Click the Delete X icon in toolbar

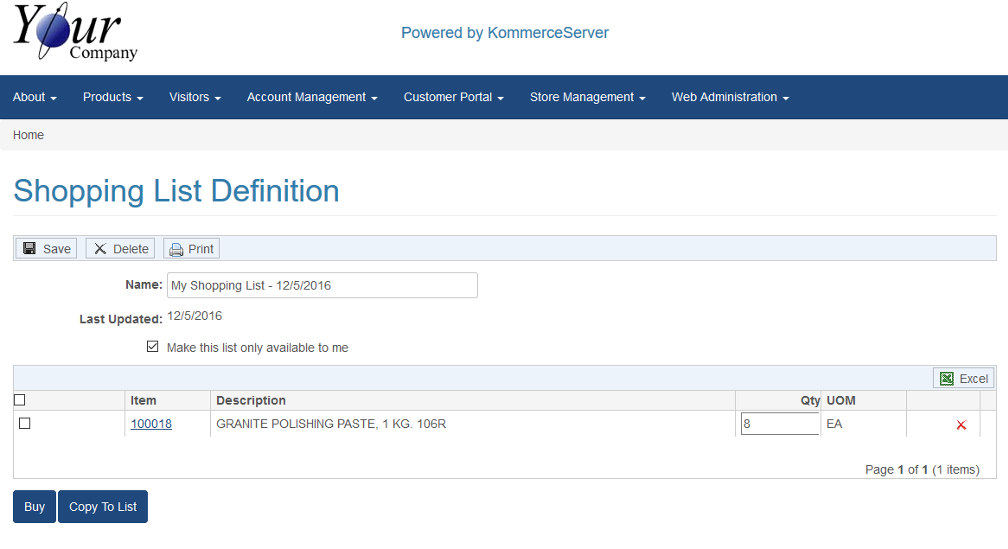point(100,249)
